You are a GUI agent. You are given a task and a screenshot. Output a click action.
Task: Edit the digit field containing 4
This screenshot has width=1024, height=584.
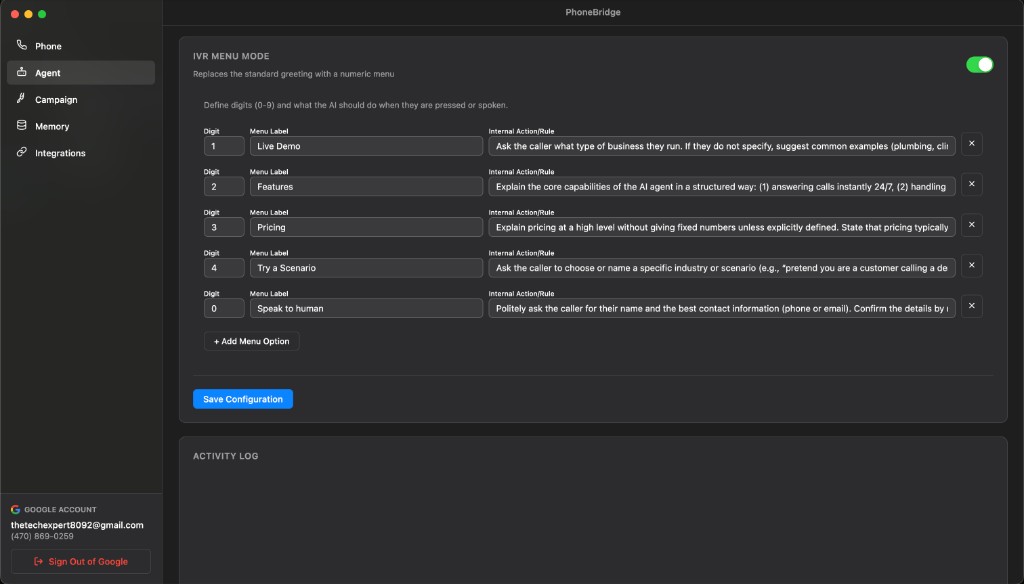[x=224, y=268]
